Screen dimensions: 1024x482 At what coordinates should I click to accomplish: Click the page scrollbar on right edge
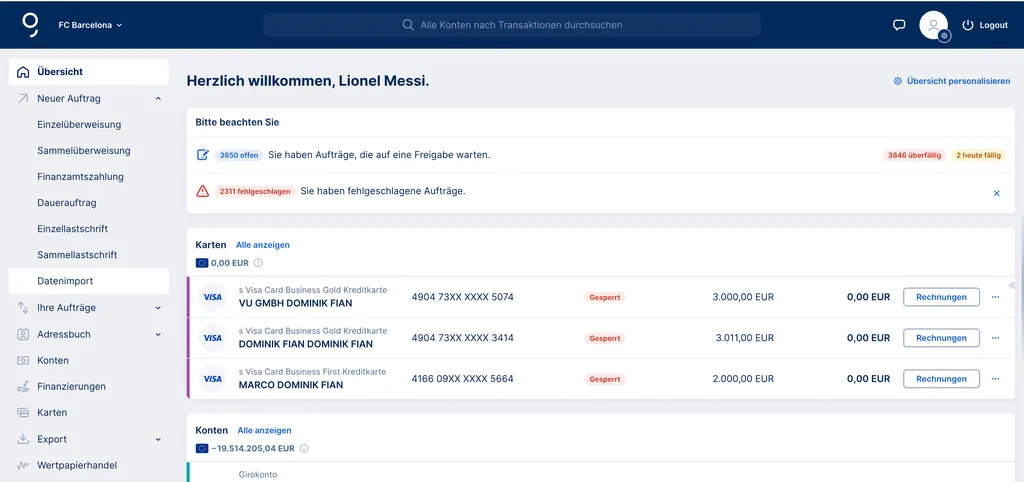[x=1021, y=284]
